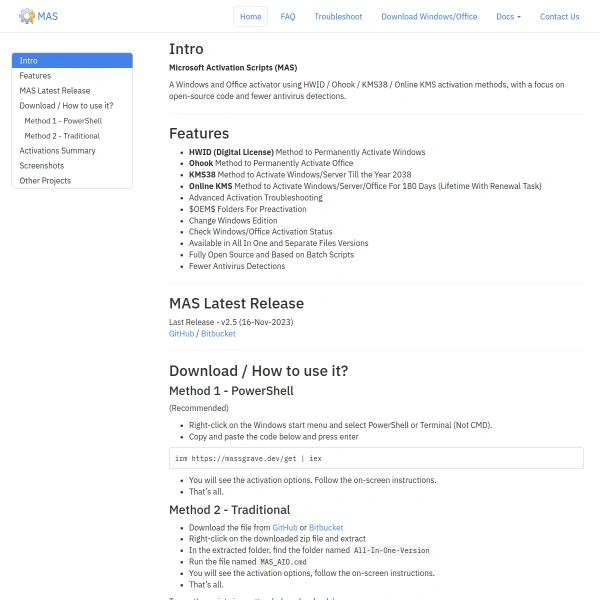The height and width of the screenshot is (600, 600).
Task: Open the Troubleshoot page
Action: click(x=338, y=16)
